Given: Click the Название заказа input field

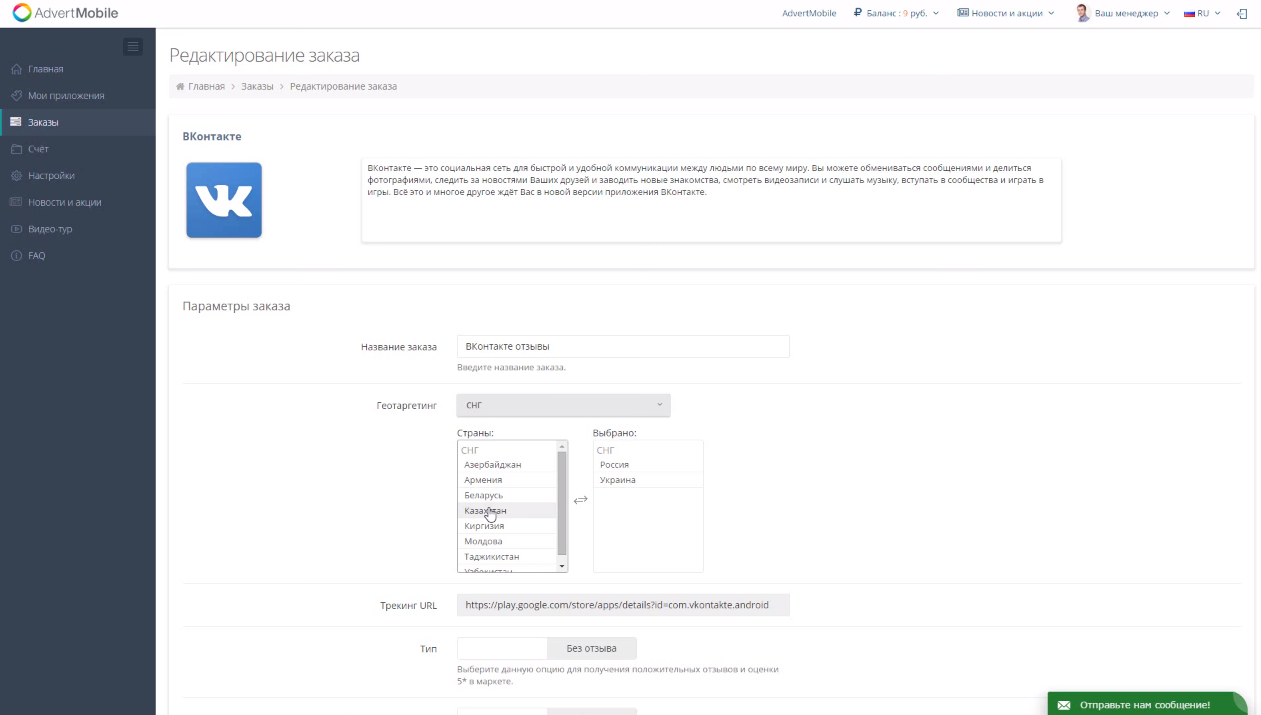Looking at the screenshot, I should 623,347.
